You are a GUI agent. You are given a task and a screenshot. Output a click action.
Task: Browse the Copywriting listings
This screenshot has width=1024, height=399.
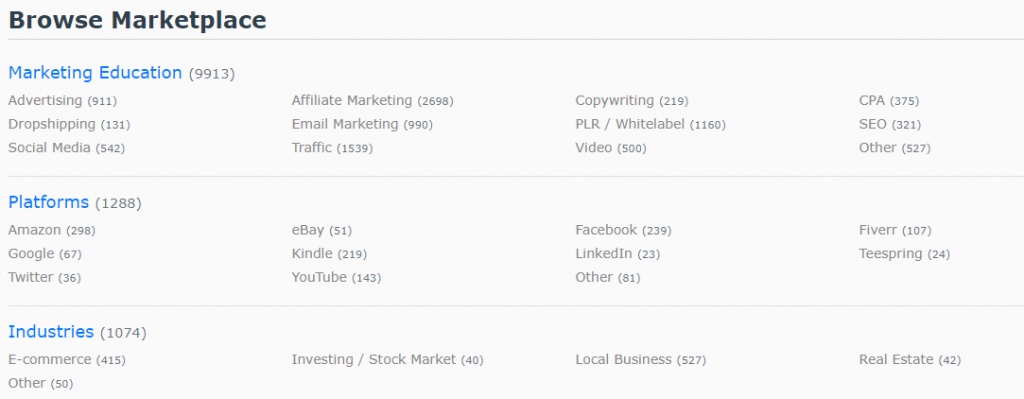pyautogui.click(x=615, y=101)
